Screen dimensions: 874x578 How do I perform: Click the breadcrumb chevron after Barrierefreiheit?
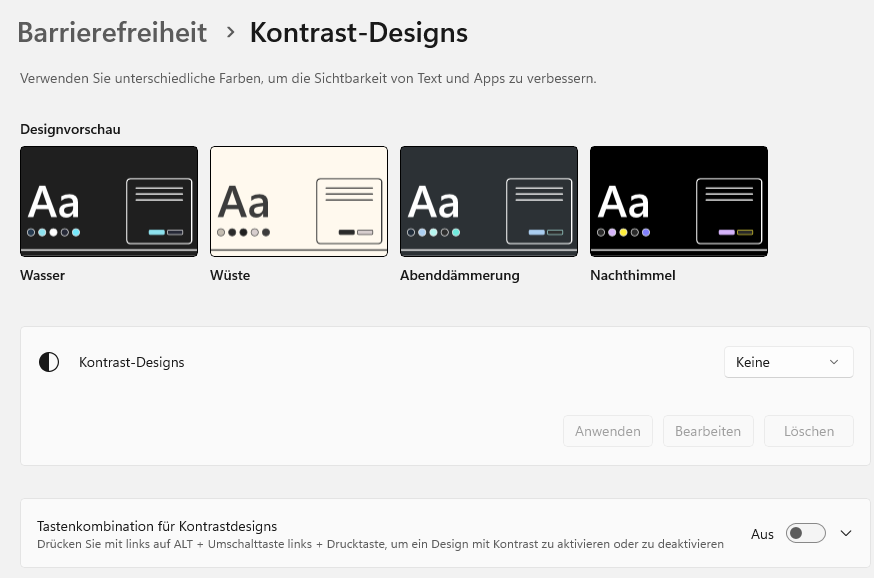(231, 32)
